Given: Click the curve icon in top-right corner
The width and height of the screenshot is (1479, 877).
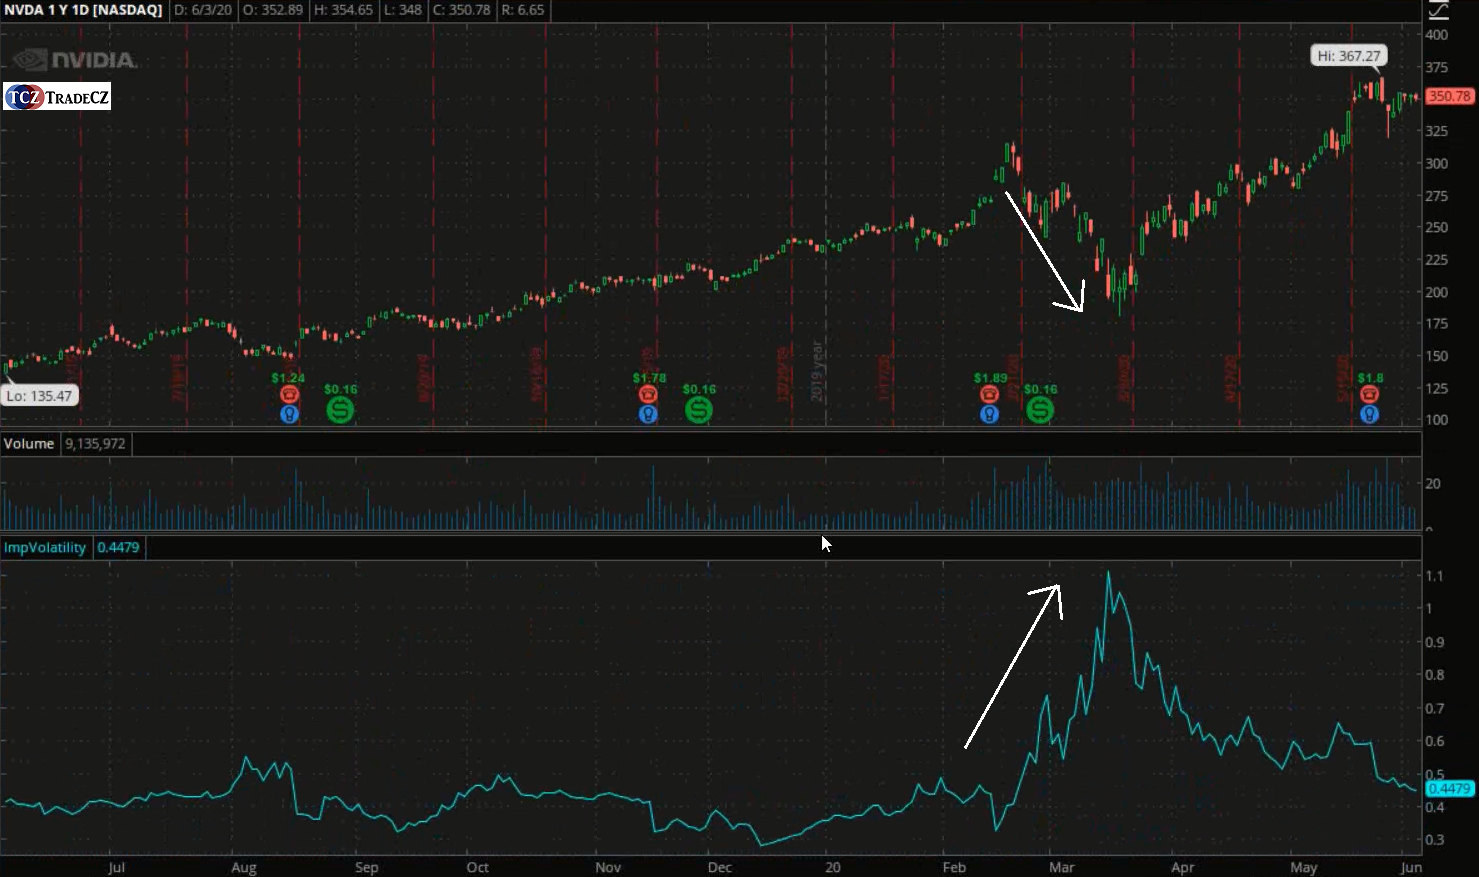Looking at the screenshot, I should point(1438,10).
